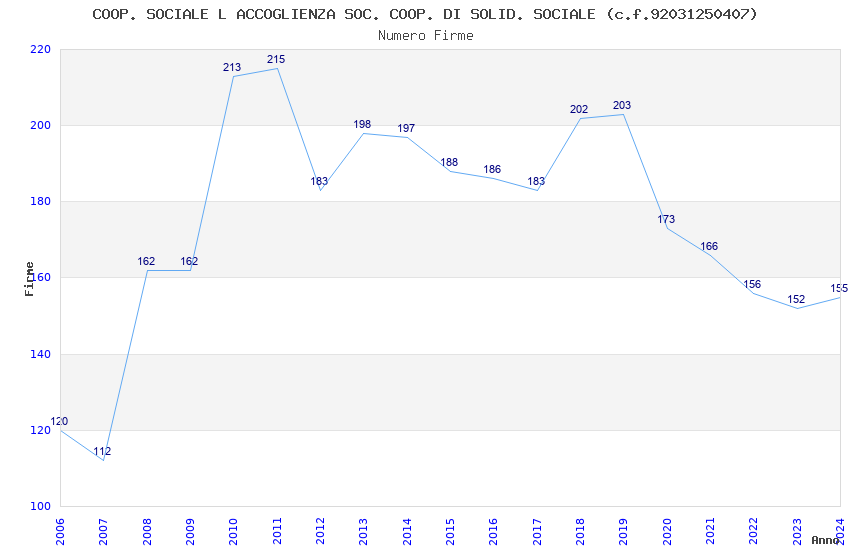Viewport: 850px width, 550px height.
Task: Click the data label 188 for 2015
Action: (449, 163)
